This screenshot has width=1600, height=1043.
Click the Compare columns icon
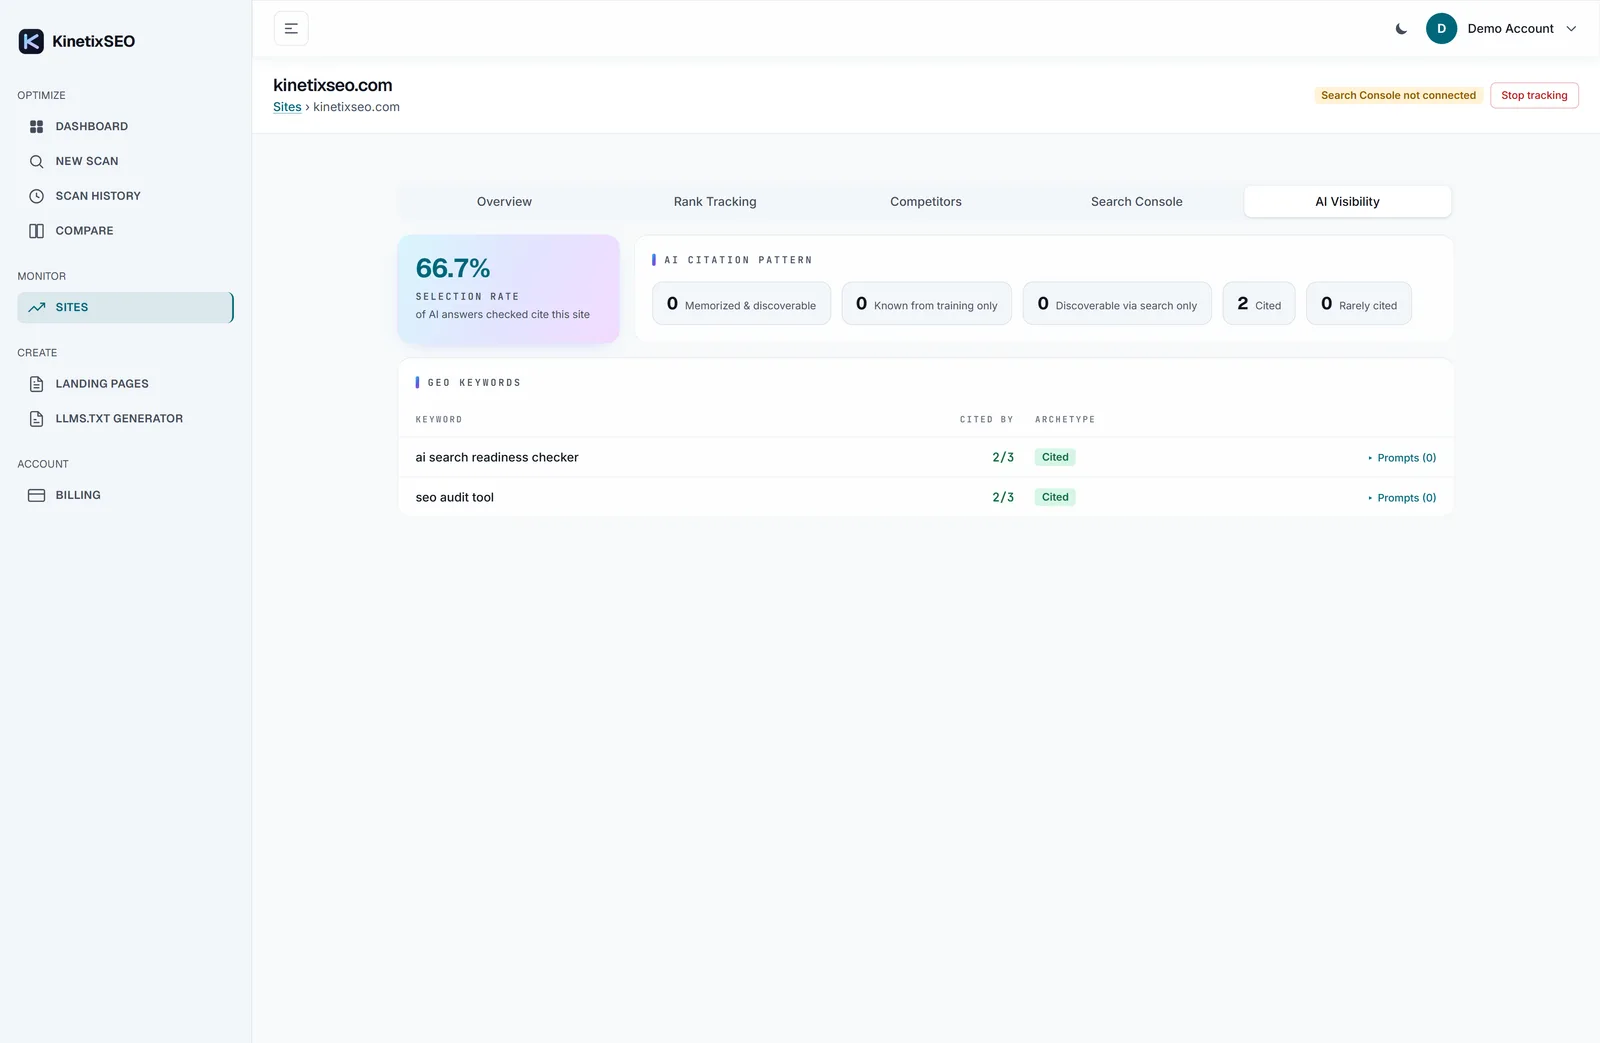37,231
